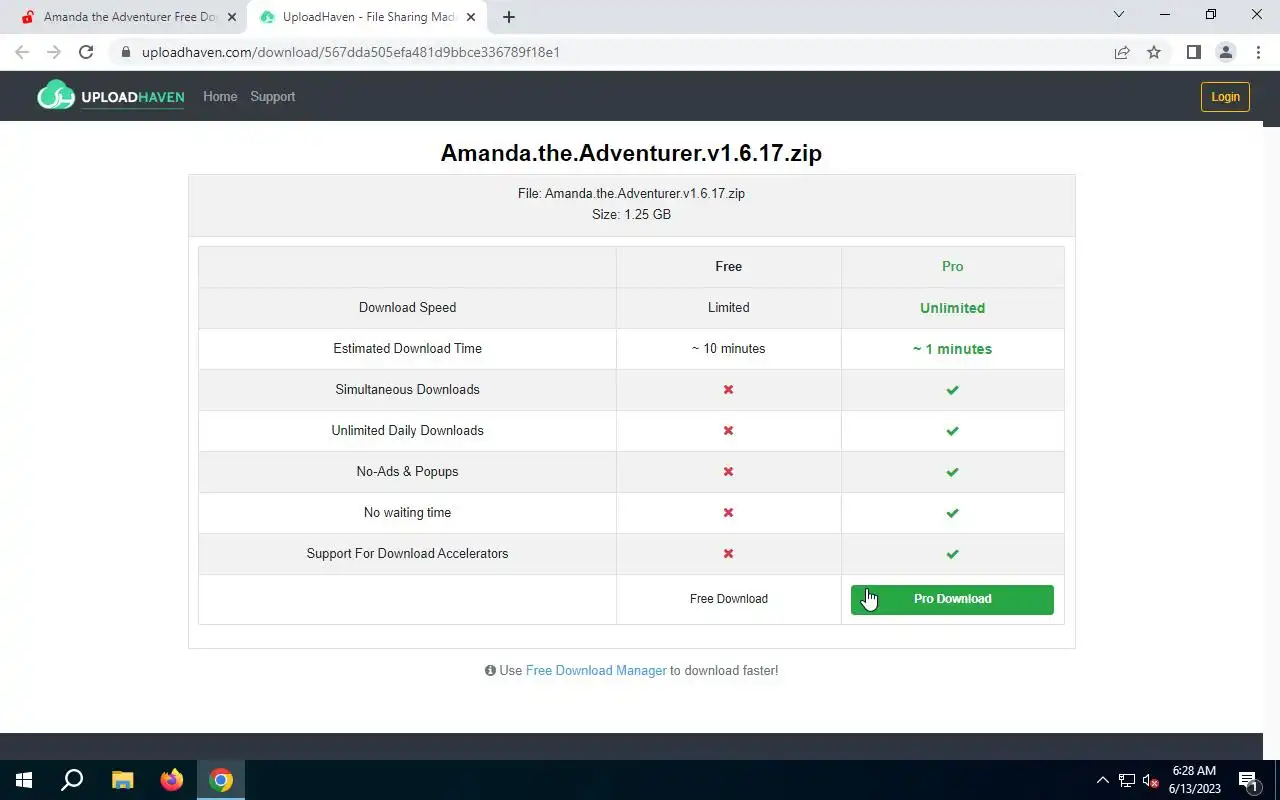Open the taskbar clock and date
Screen dimensions: 1280x800
coord(1195,780)
